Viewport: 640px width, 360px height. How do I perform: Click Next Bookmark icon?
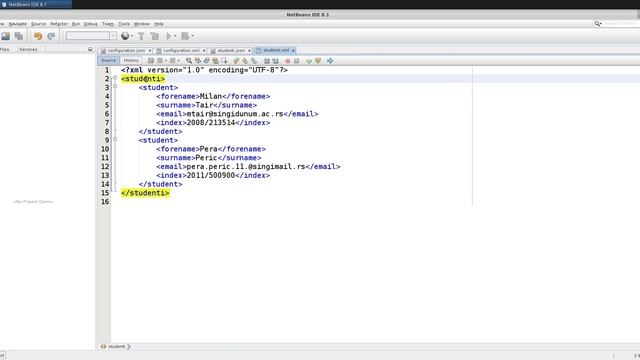pos(245,61)
